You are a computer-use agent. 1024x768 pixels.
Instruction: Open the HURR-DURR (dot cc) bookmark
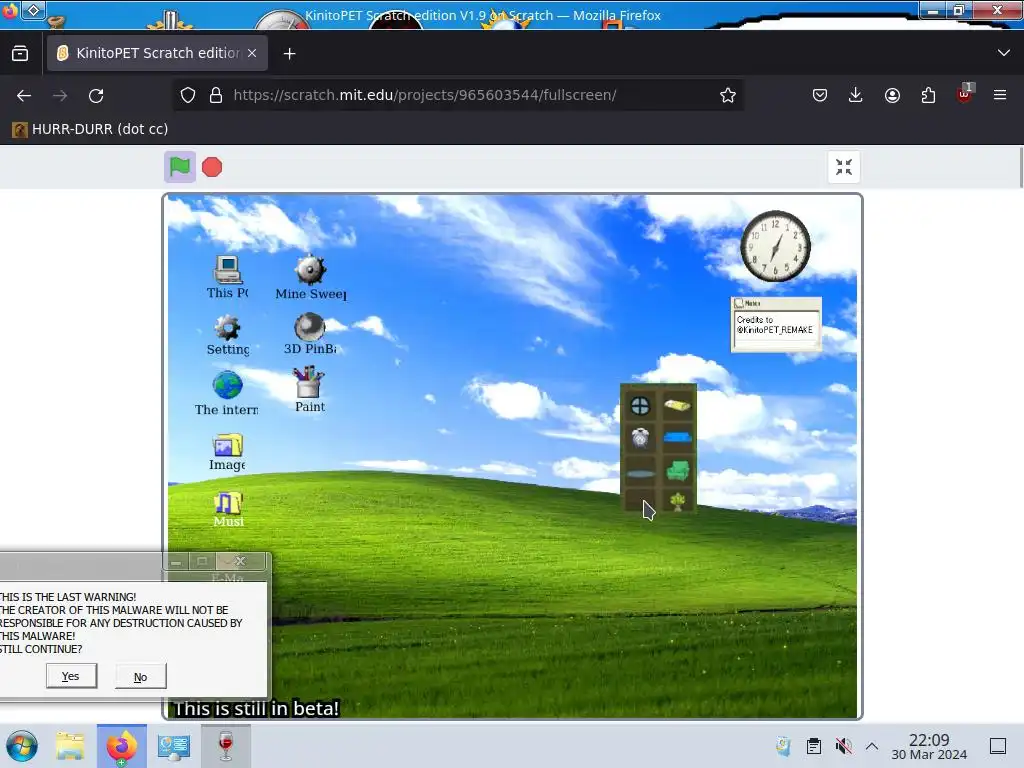[x=90, y=129]
